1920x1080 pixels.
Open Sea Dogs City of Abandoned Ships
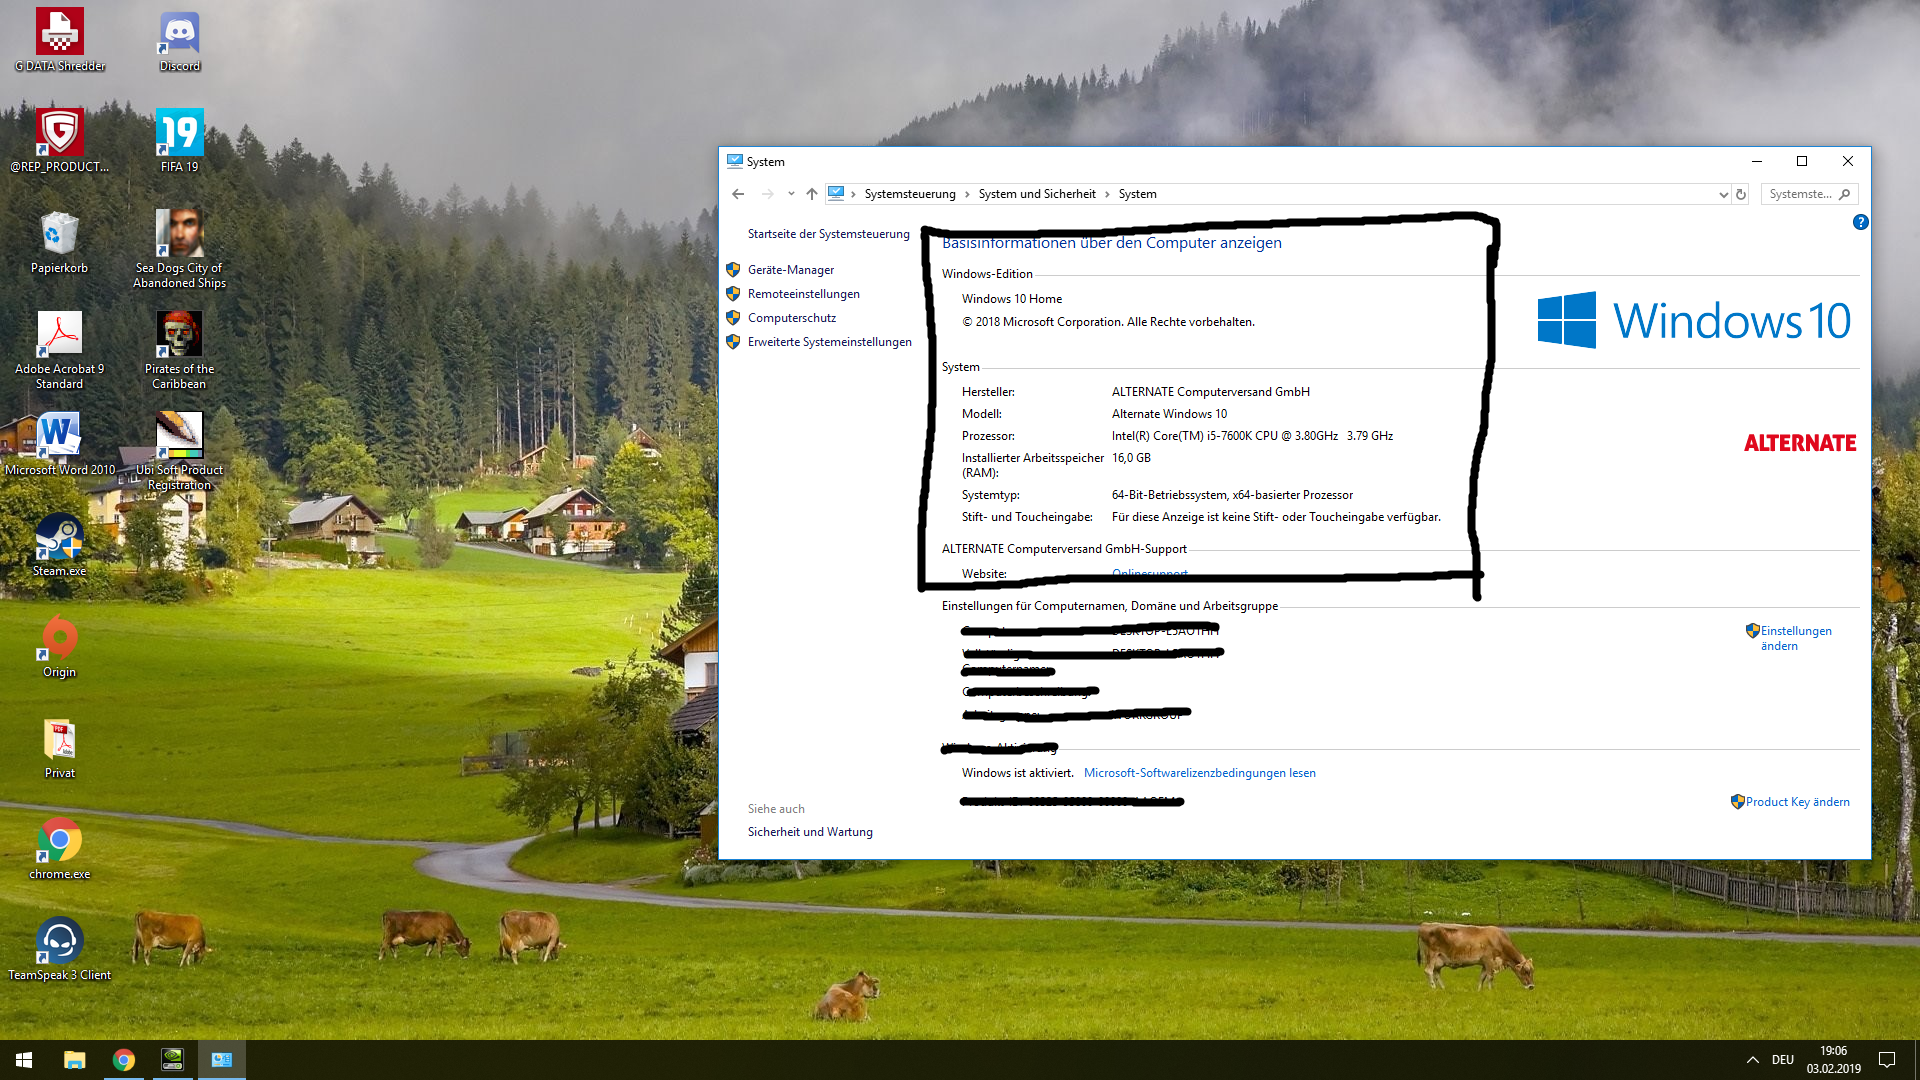click(180, 249)
